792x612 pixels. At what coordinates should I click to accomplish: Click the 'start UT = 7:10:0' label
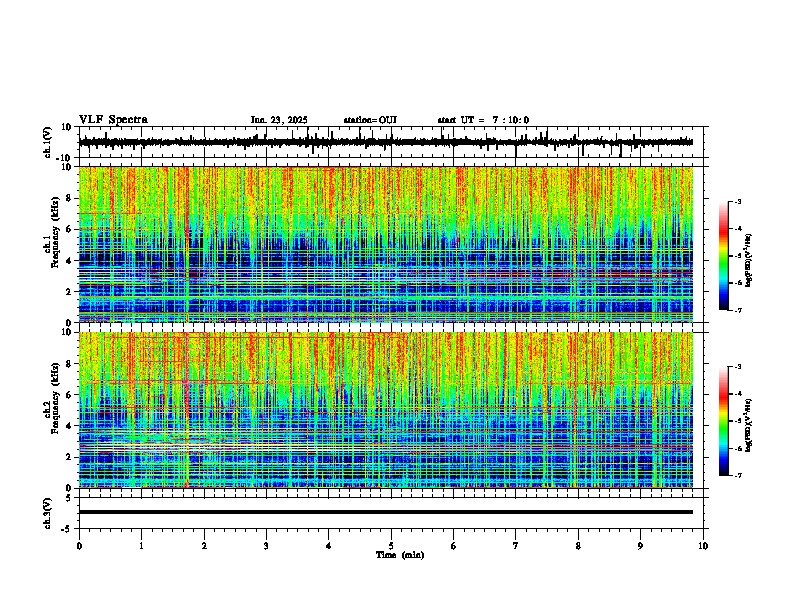(483, 120)
